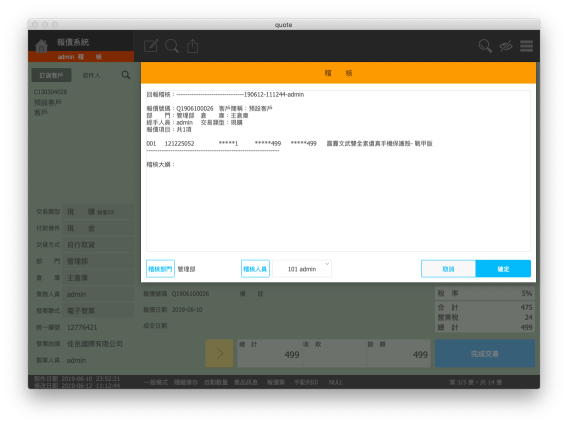This screenshot has height=426, width=568.
Task: Click the compose new quote pencil icon
Action: point(151,46)
